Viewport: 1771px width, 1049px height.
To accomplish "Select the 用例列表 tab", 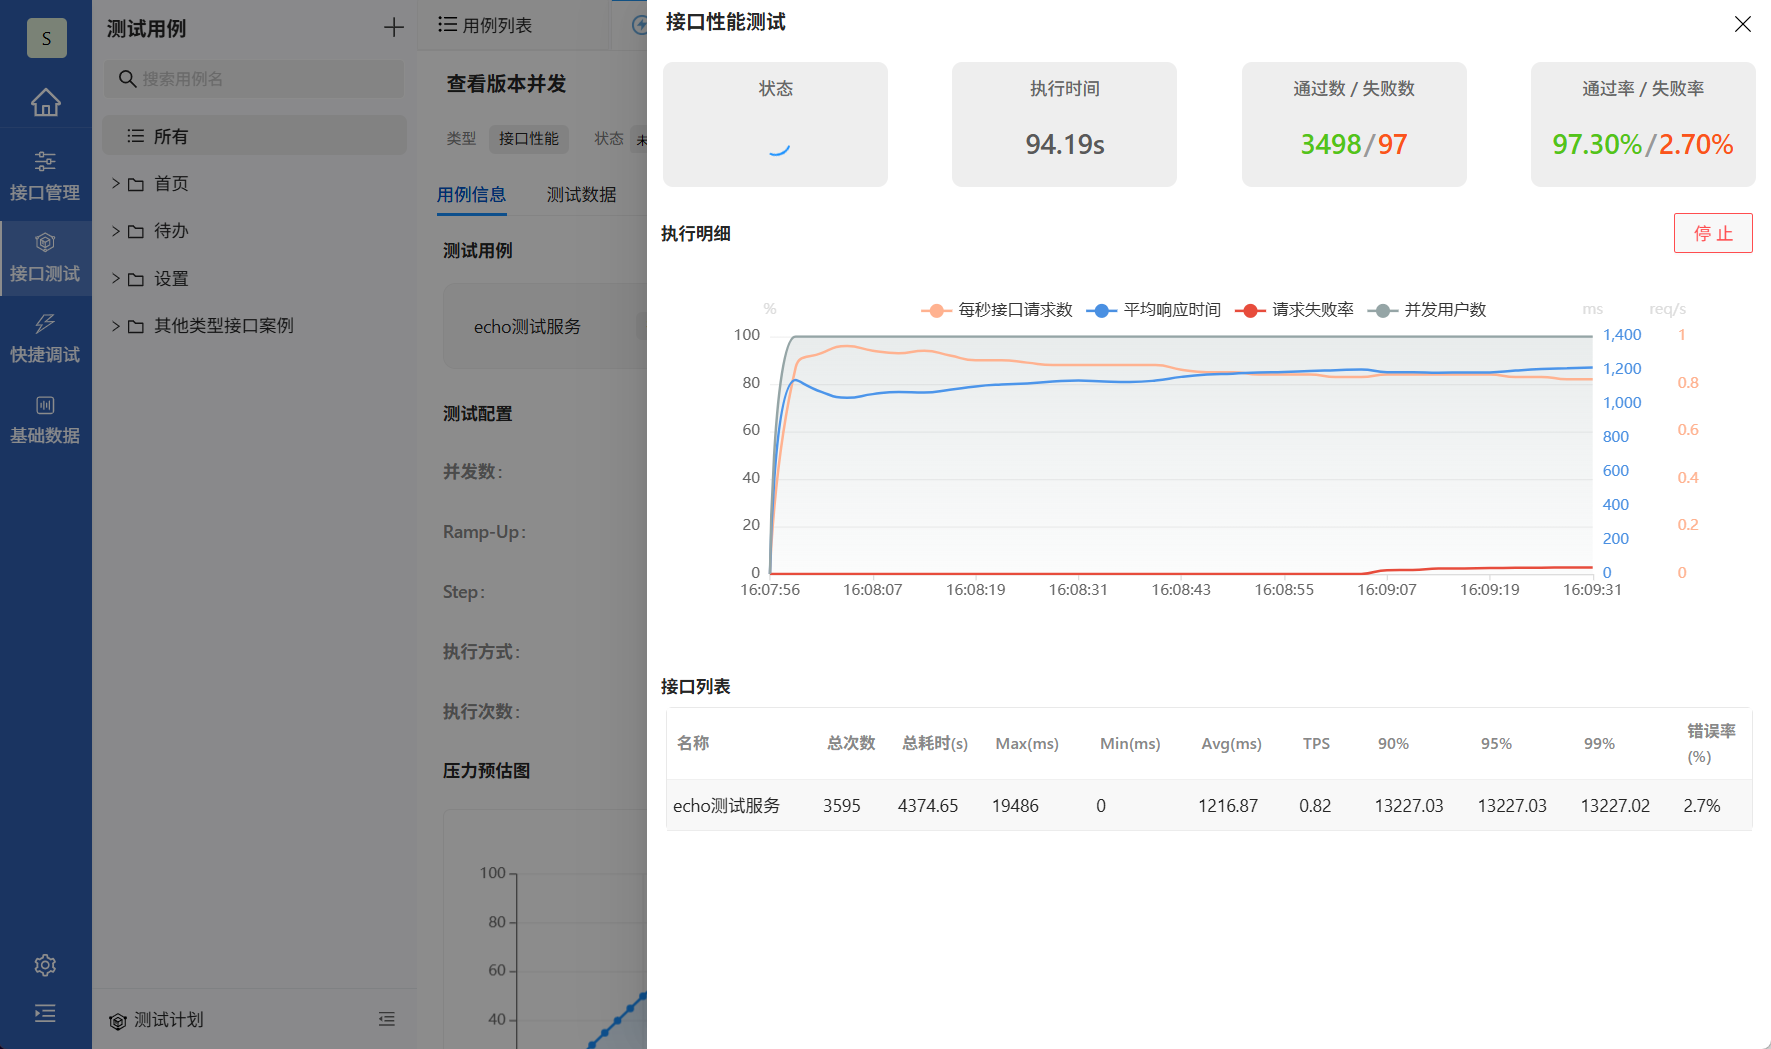I will pyautogui.click(x=486, y=25).
